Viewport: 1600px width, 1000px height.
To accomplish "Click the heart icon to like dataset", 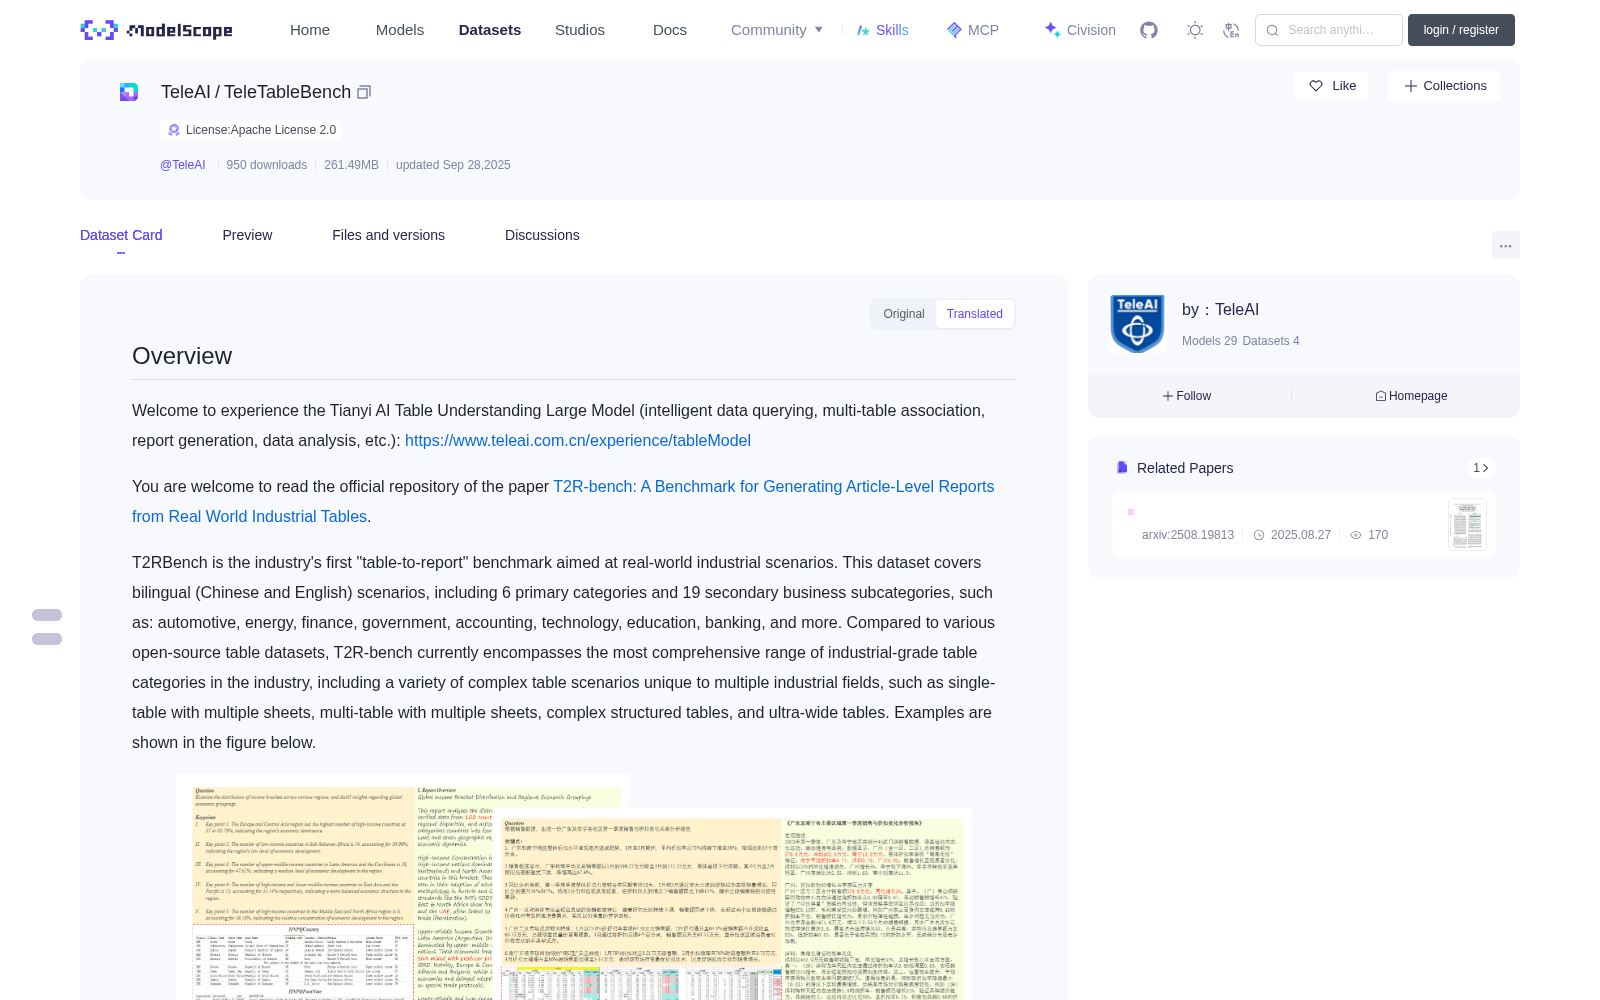I will tap(1316, 86).
